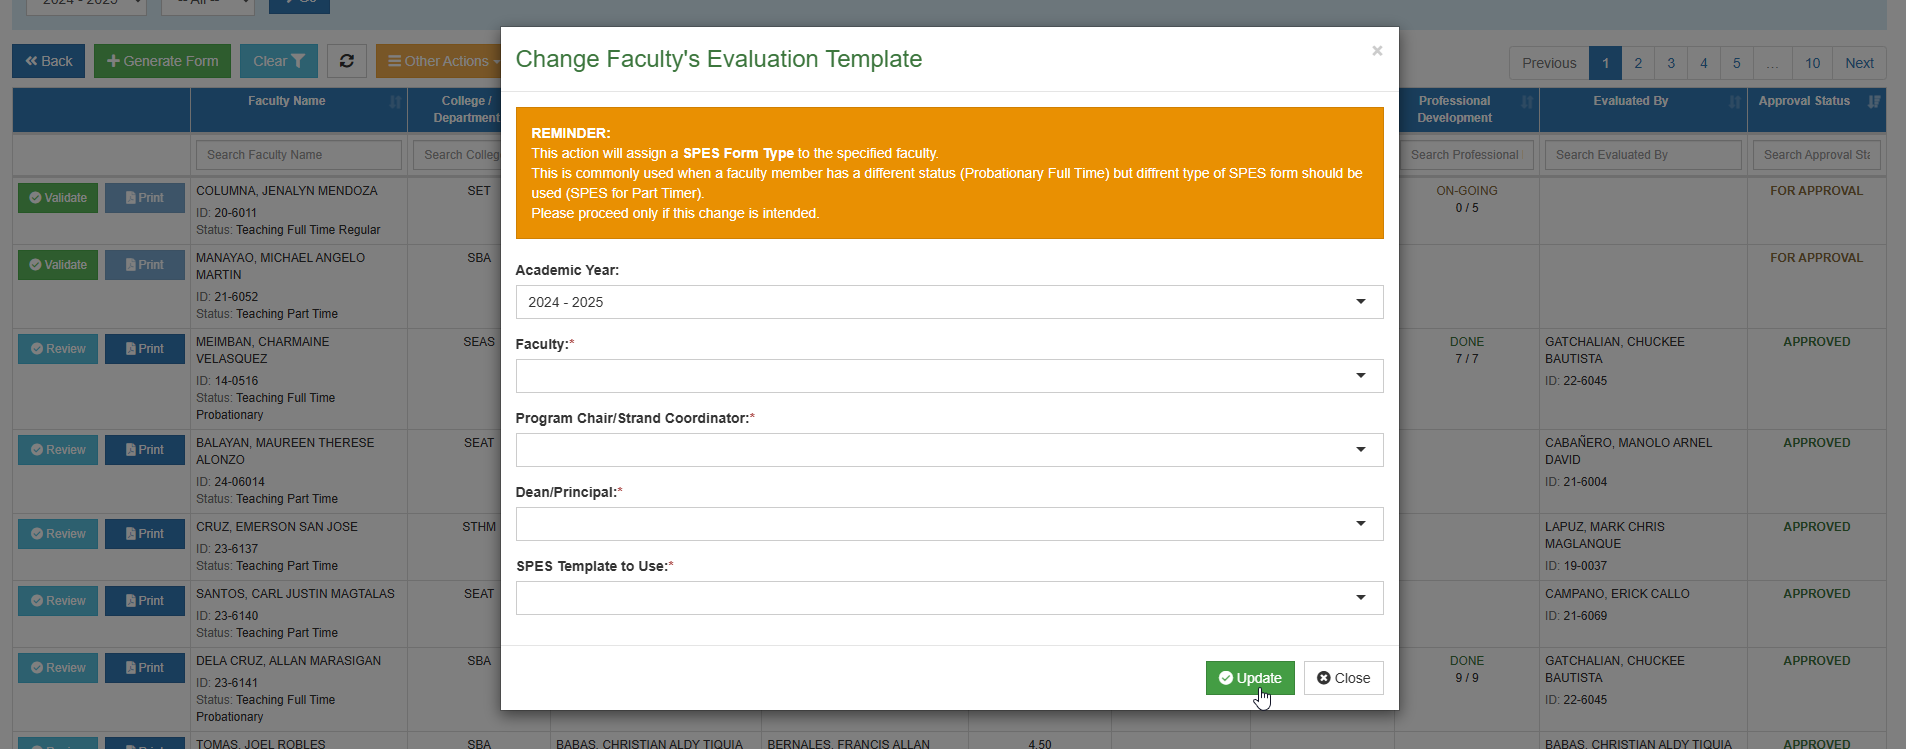The width and height of the screenshot is (1906, 749).
Task: Click Search Approval Status field
Action: point(1817,155)
